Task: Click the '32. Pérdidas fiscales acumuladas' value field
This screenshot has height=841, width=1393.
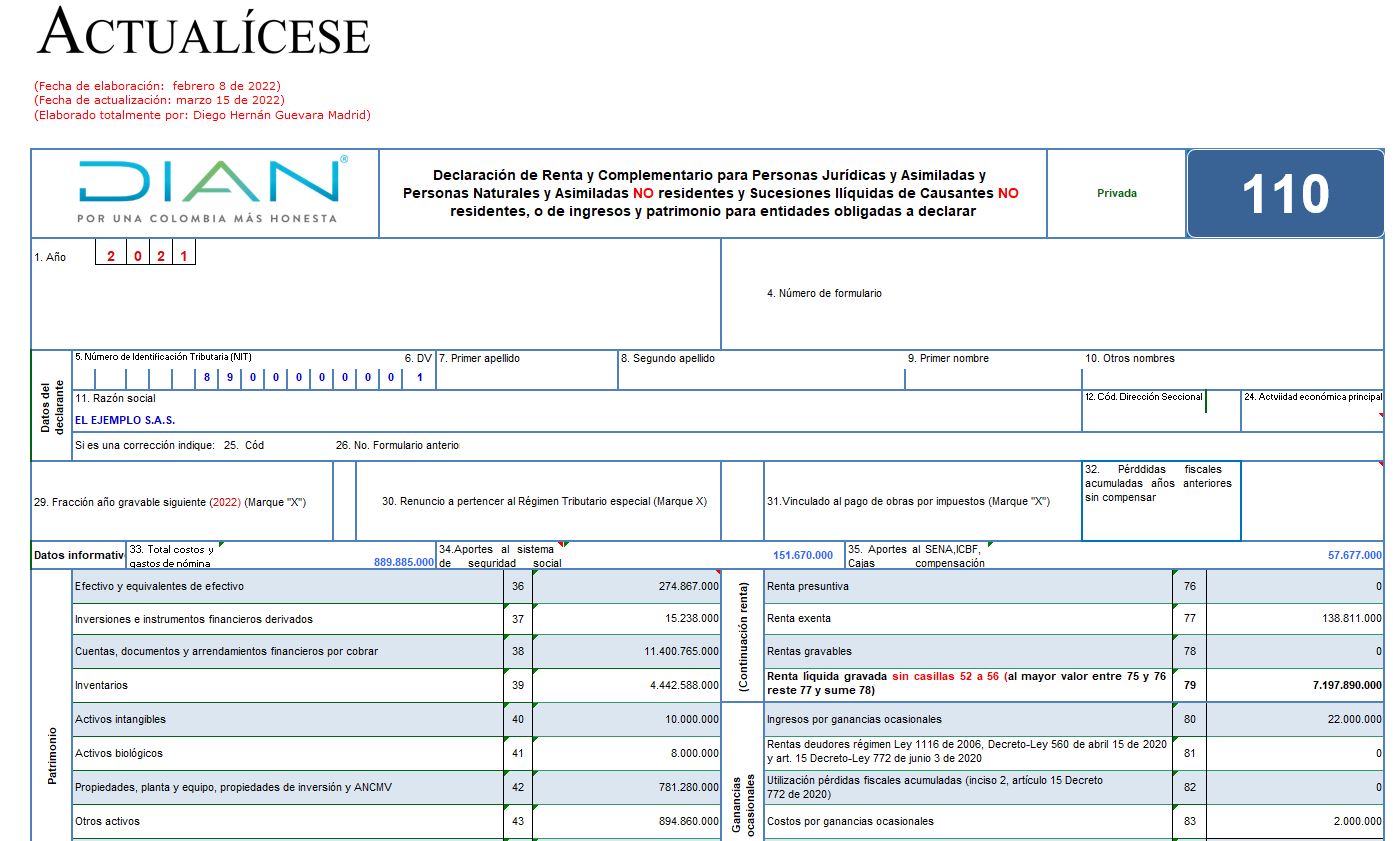Action: pos(1313,501)
